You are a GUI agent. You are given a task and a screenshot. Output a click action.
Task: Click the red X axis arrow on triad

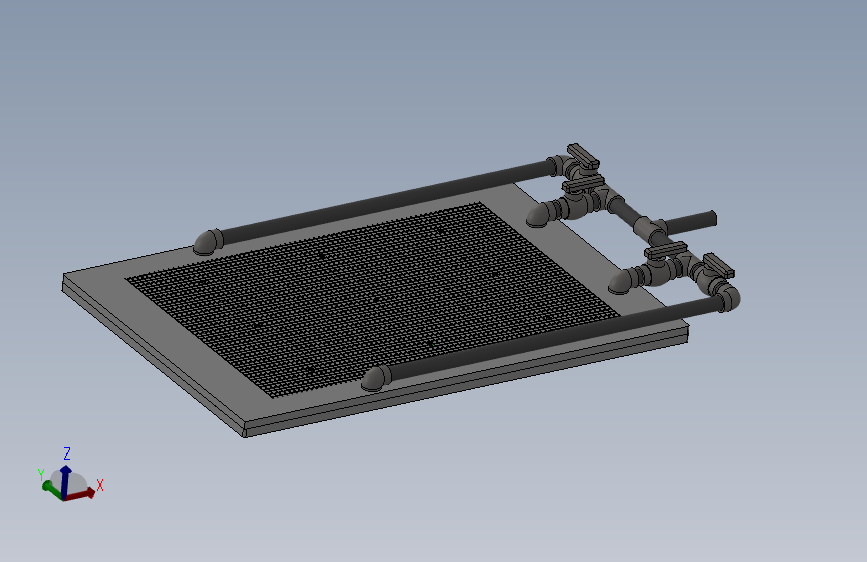click(x=80, y=493)
